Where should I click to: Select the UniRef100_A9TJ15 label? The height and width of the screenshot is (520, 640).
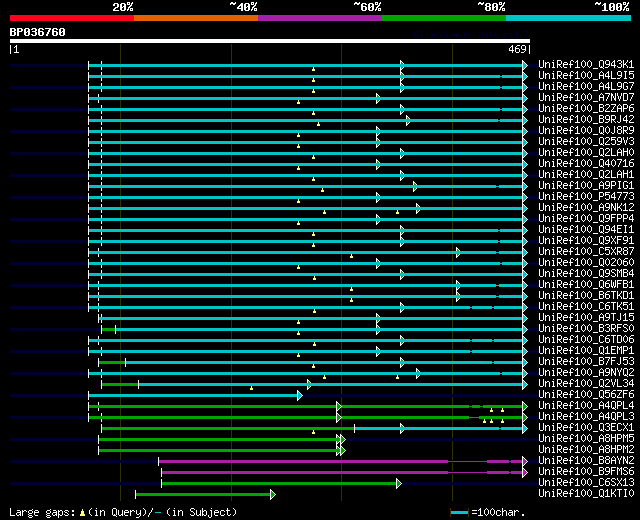pos(586,318)
